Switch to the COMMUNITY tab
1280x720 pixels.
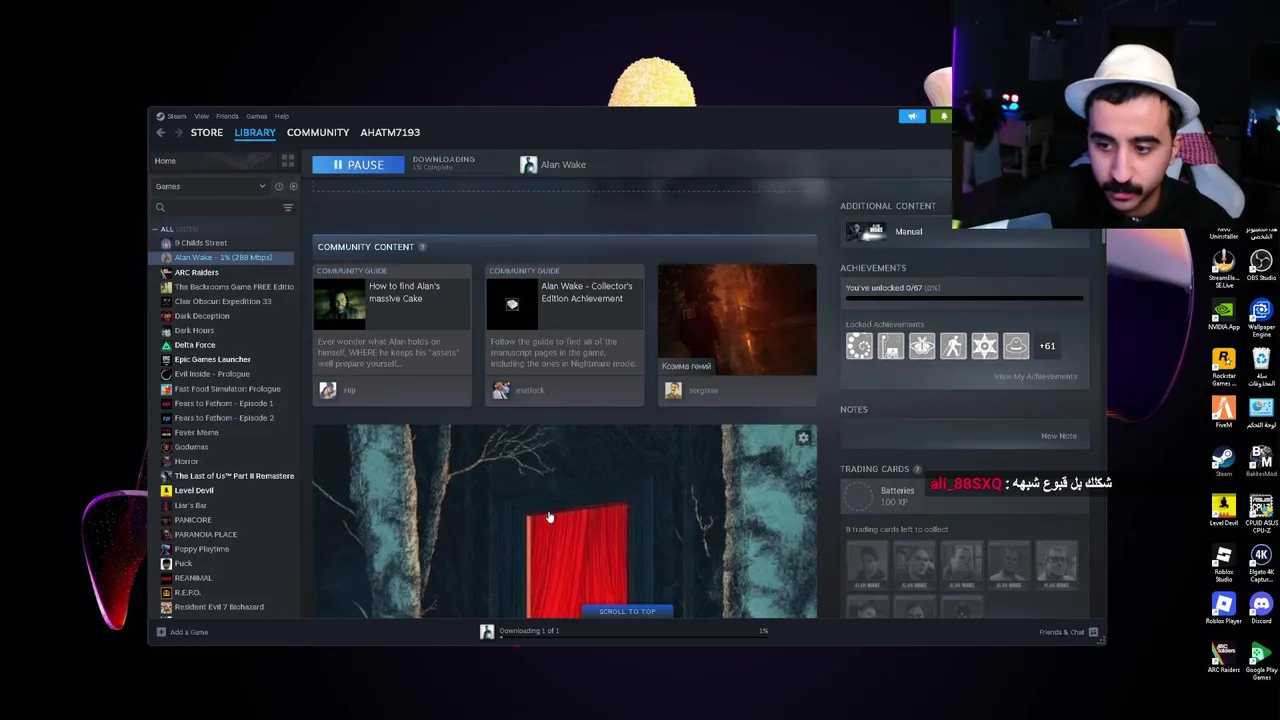[x=318, y=132]
